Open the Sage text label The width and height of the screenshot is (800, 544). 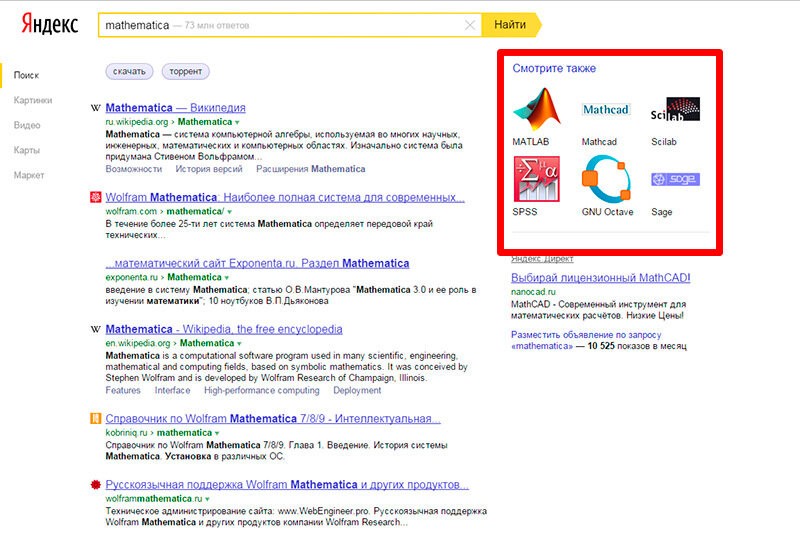pos(662,212)
